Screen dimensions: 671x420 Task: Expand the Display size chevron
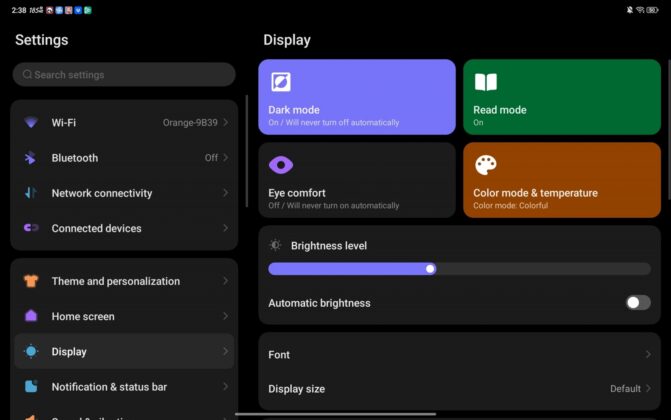(x=648, y=389)
